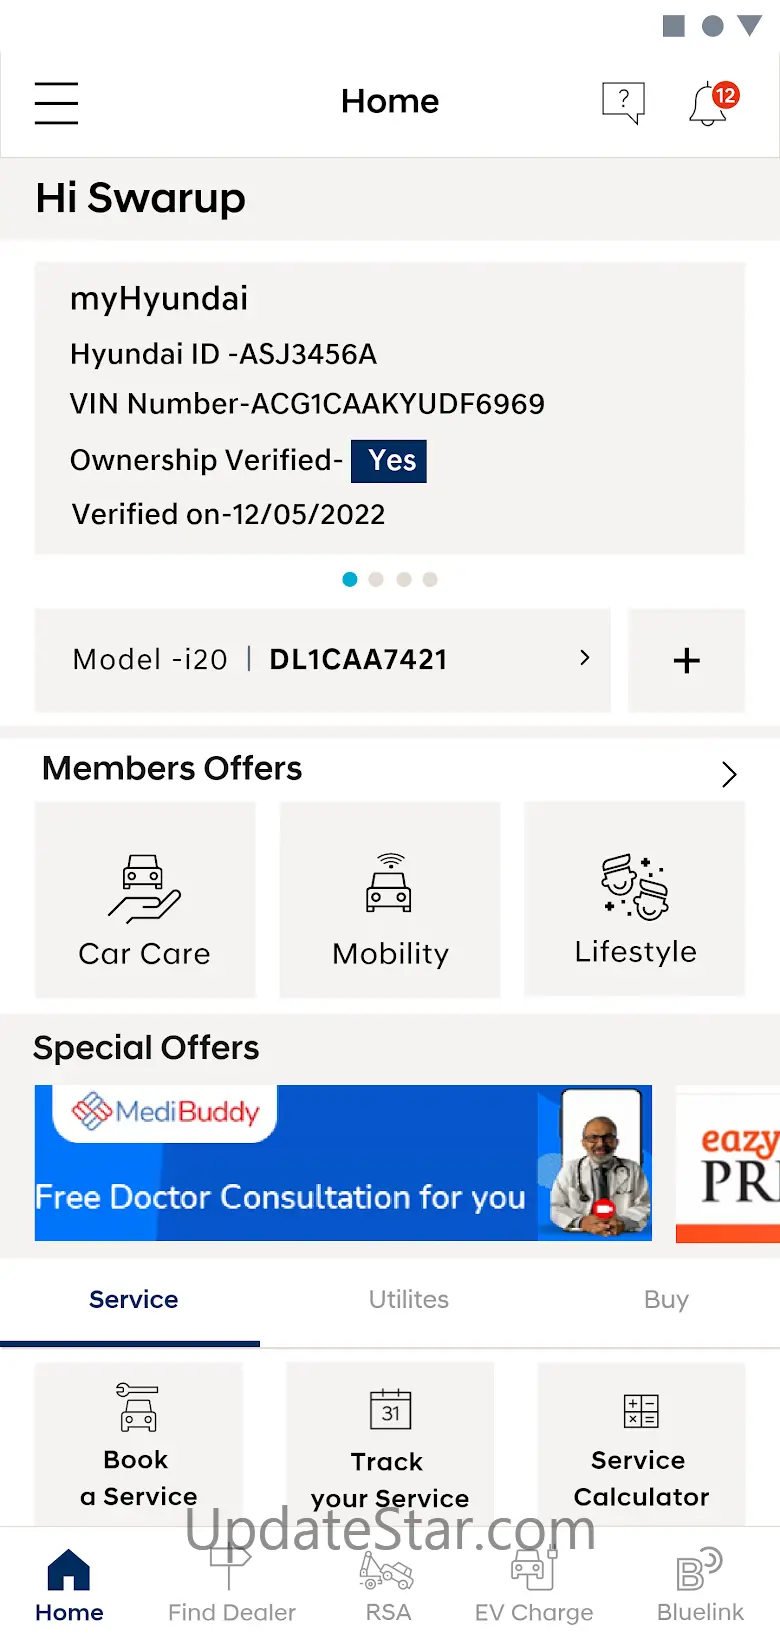Open MediBuddy free doctor consultation banner
Image resolution: width=780 pixels, height=1646 pixels.
(x=343, y=1163)
